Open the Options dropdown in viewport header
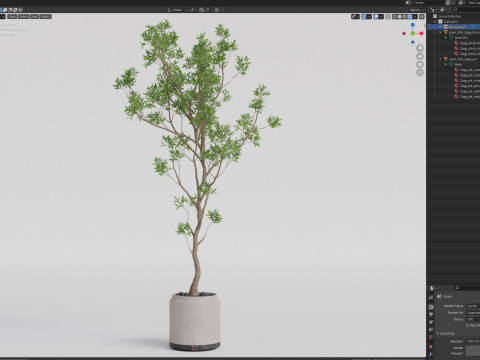Screen dimensions: 480x360 [x=416, y=10]
